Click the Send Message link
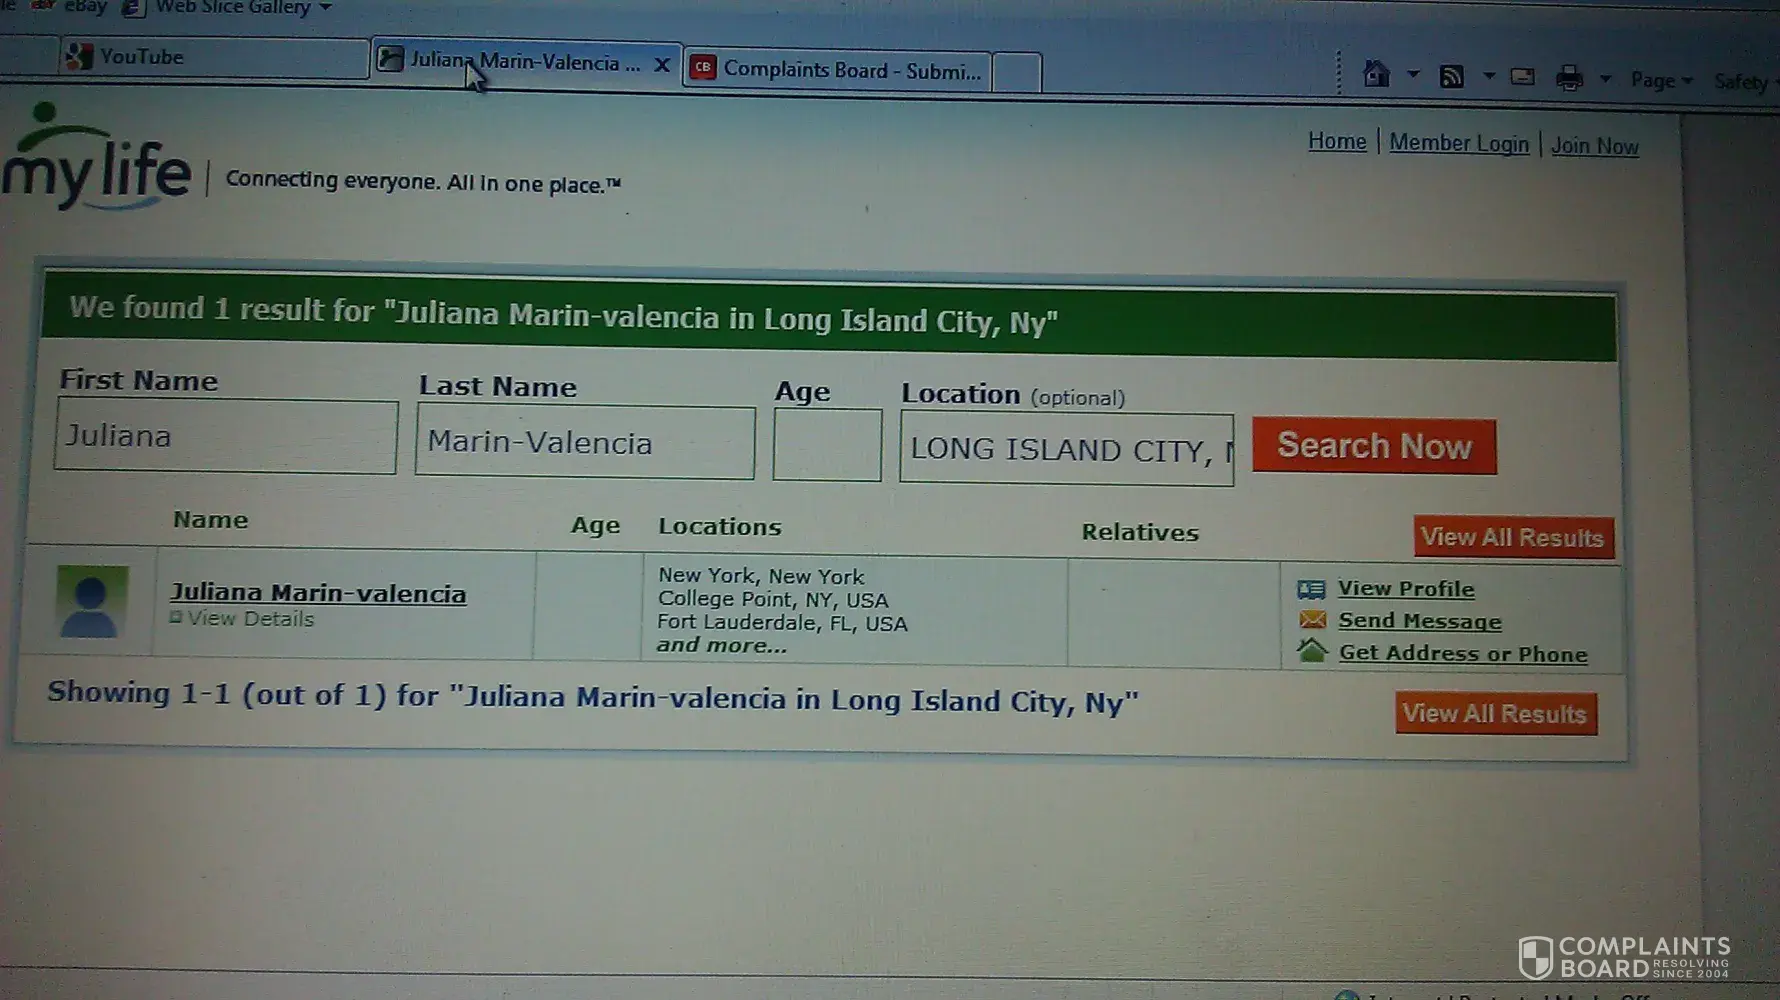 [1420, 621]
